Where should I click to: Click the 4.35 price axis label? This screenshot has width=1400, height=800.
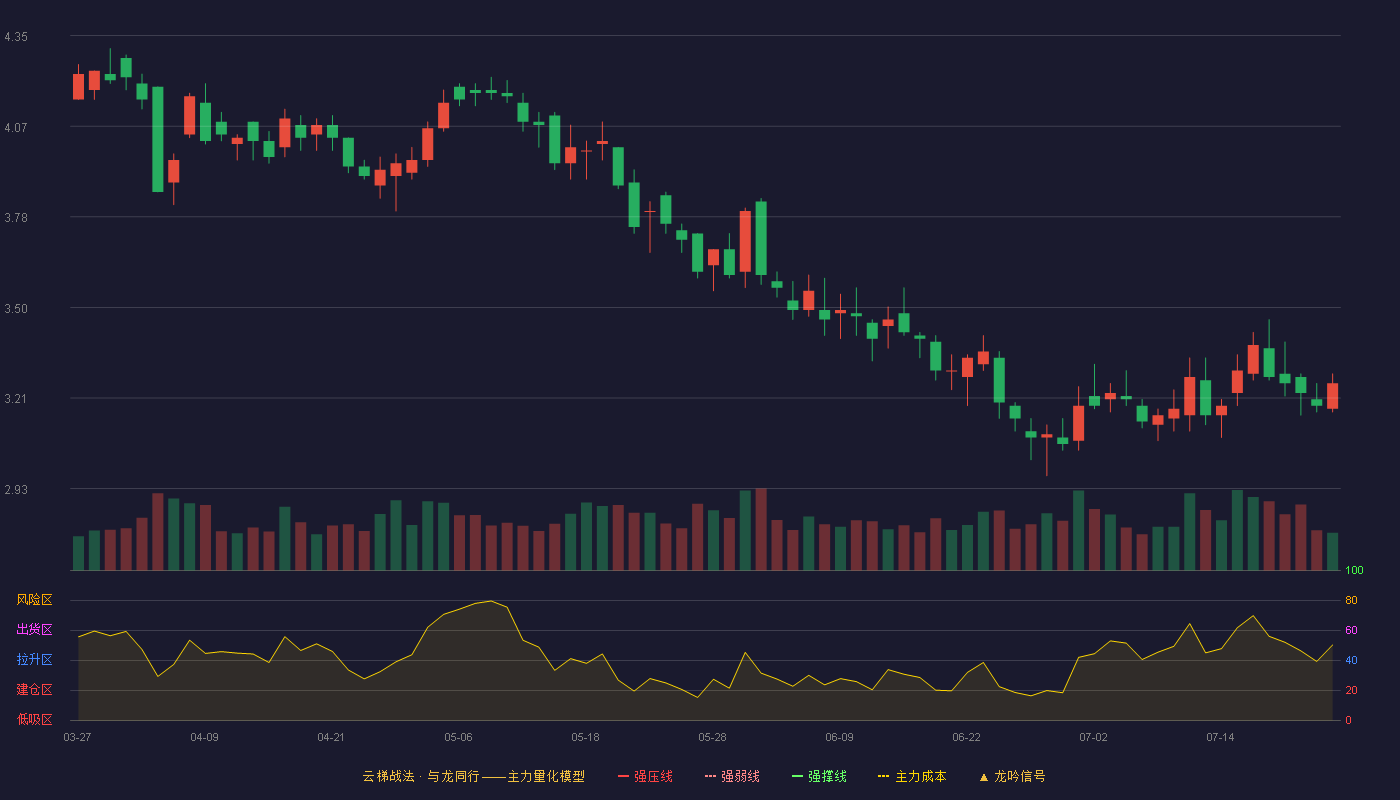pyautogui.click(x=16, y=37)
